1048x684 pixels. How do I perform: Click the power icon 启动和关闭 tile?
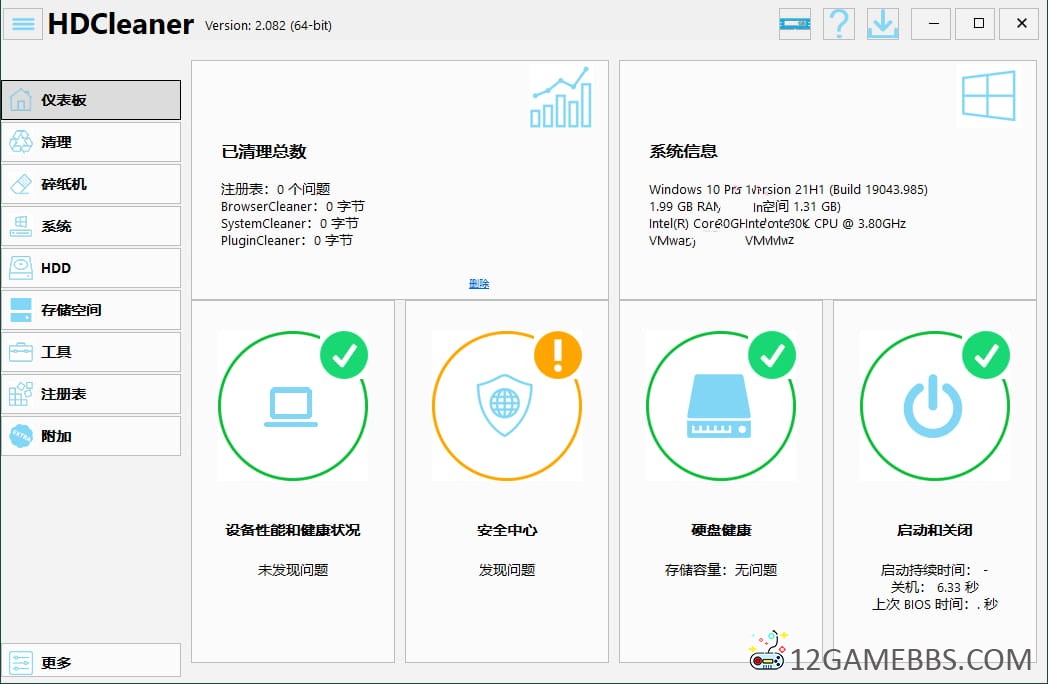click(934, 406)
